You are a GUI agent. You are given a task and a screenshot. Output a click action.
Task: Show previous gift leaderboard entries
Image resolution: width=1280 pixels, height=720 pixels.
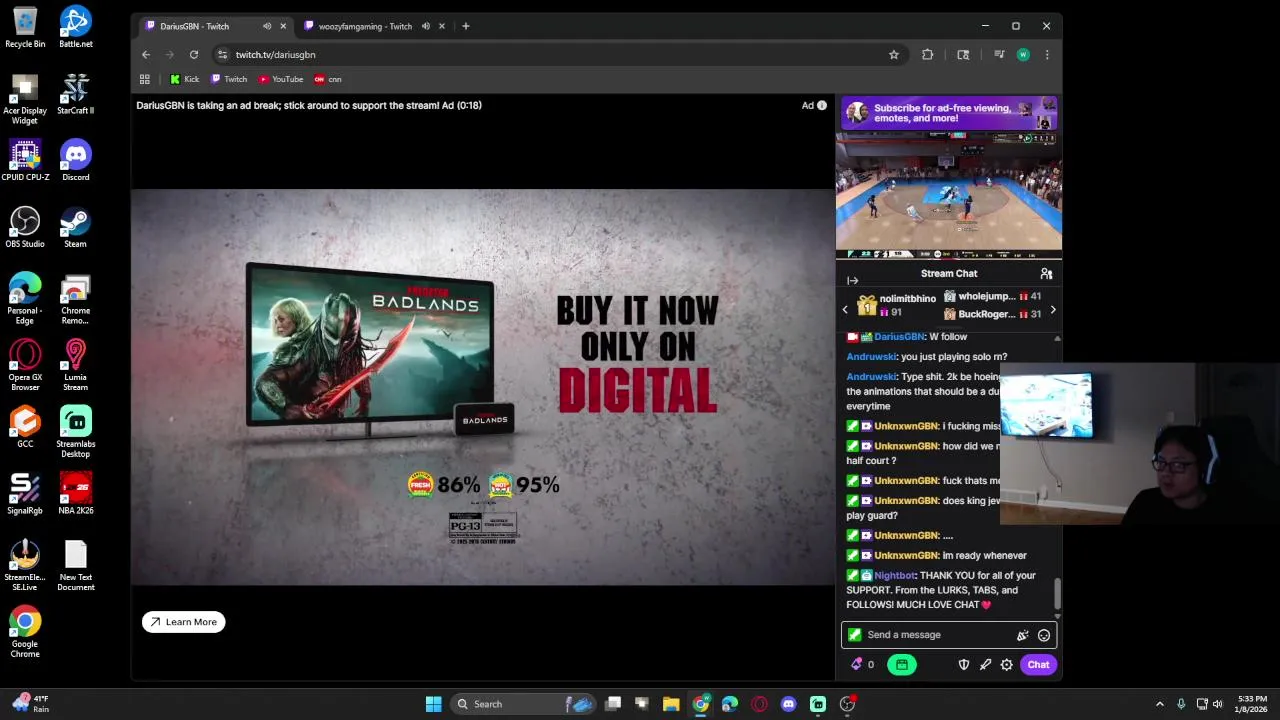845,310
